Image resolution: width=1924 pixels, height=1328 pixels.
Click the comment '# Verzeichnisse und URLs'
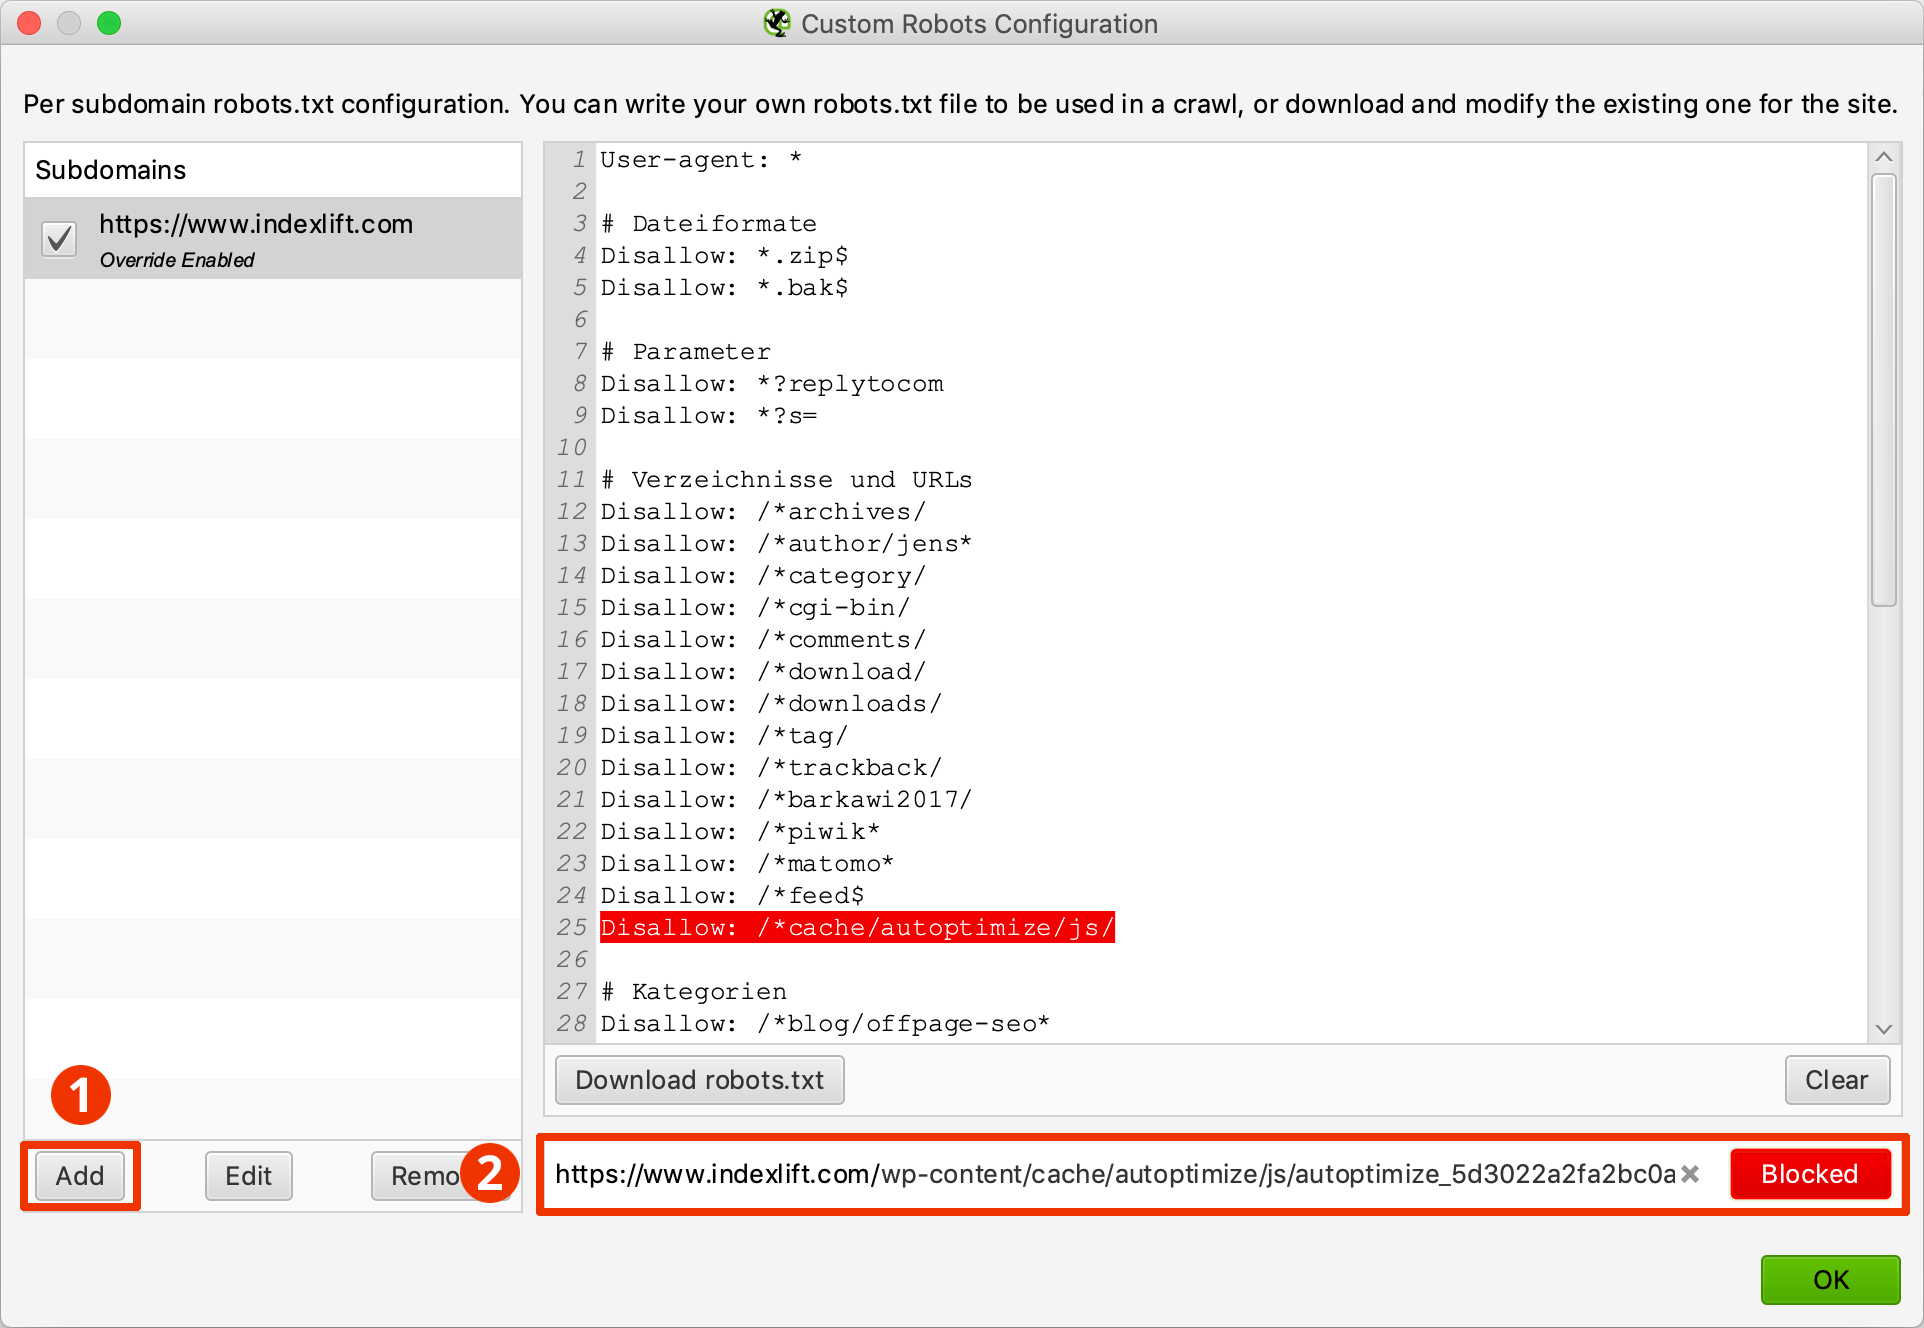pos(787,480)
